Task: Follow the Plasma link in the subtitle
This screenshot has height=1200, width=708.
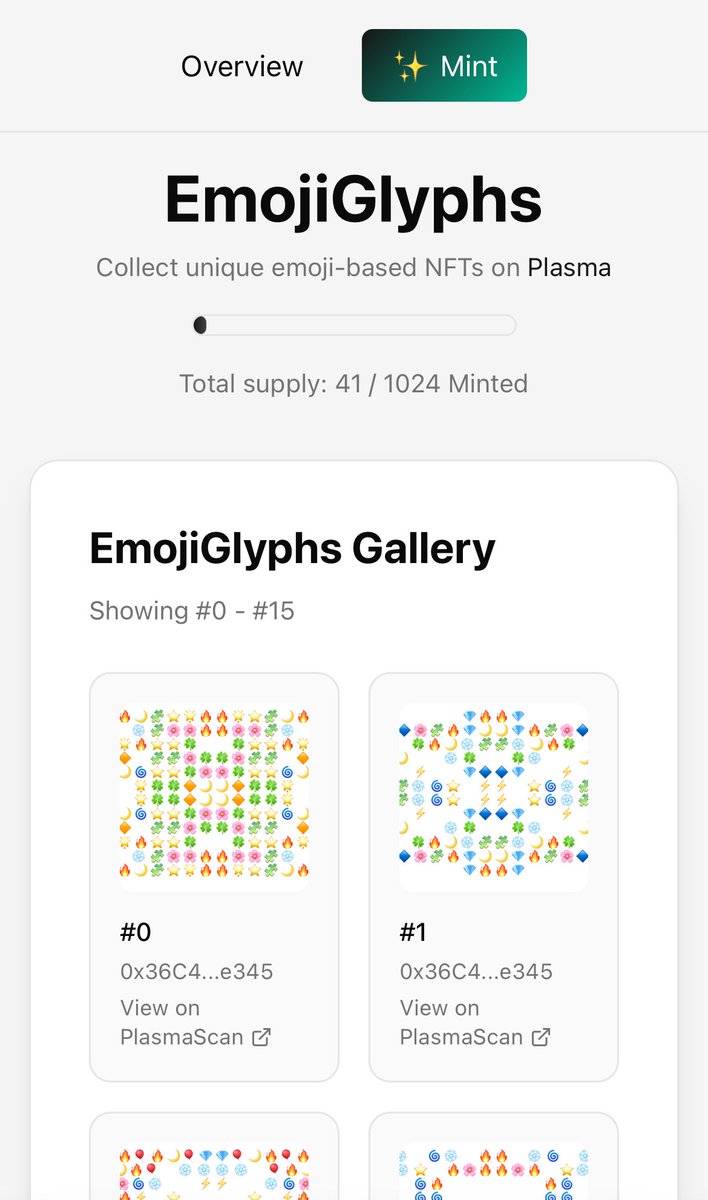Action: coord(569,268)
